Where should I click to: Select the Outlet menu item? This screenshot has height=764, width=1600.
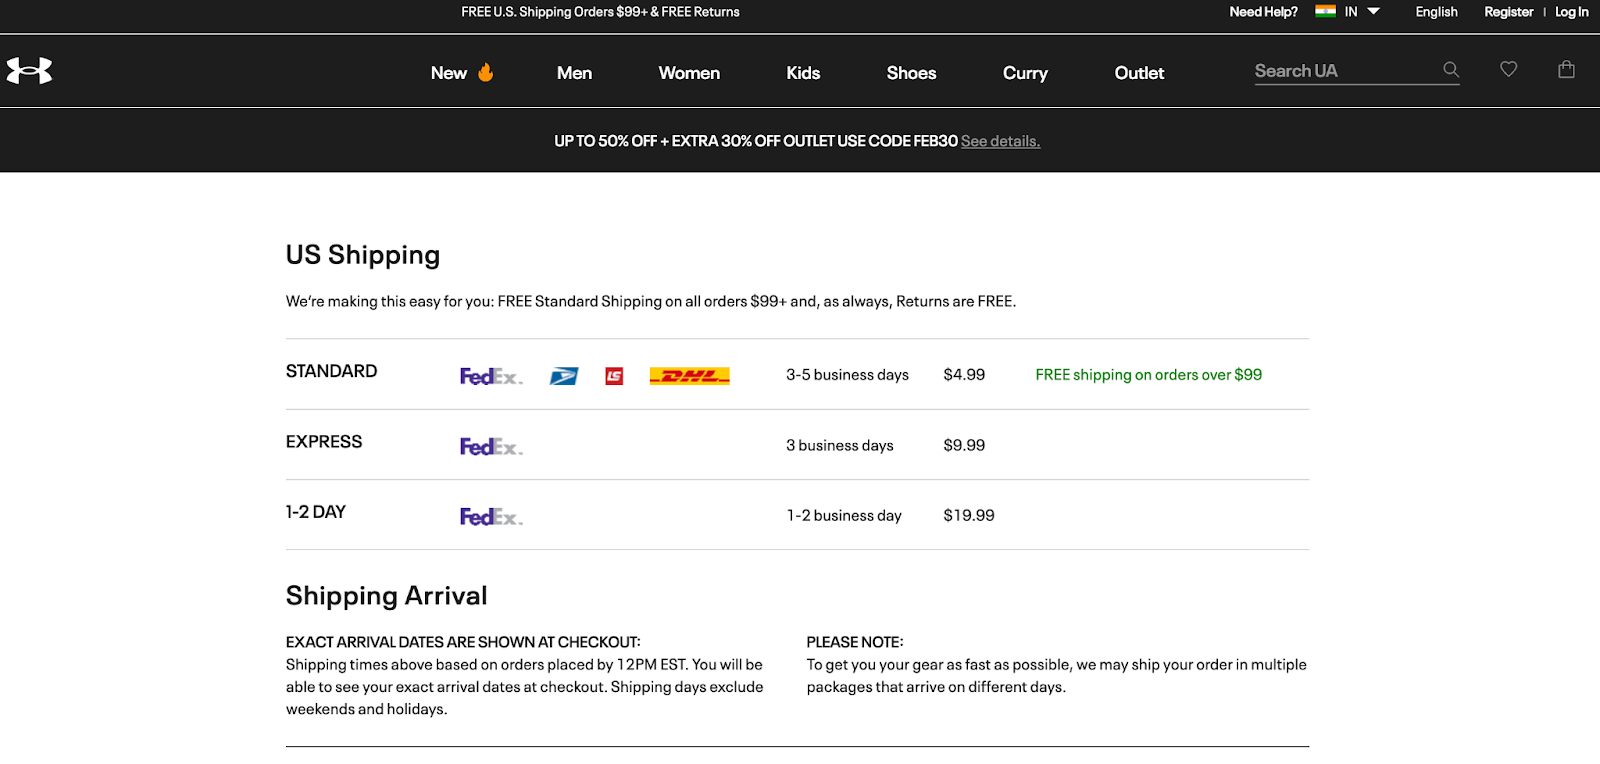point(1139,73)
